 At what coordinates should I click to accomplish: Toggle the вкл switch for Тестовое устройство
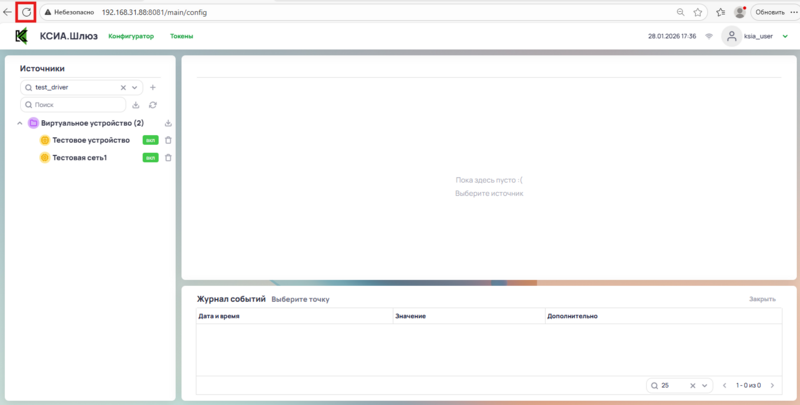[150, 140]
